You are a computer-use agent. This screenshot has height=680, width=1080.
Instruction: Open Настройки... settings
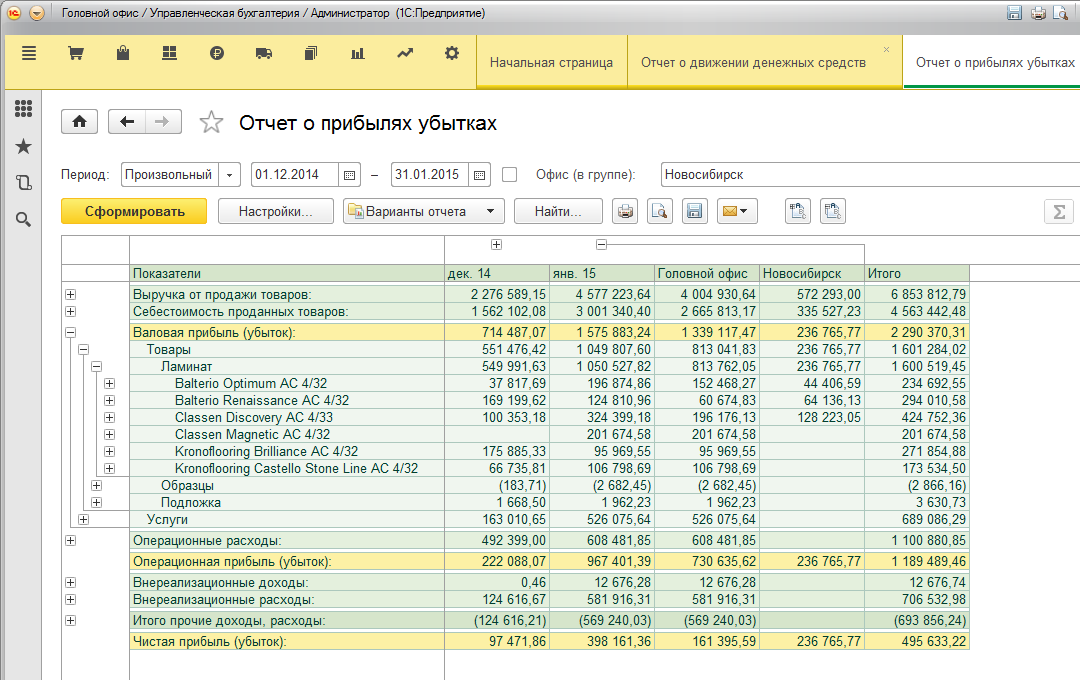click(x=276, y=211)
